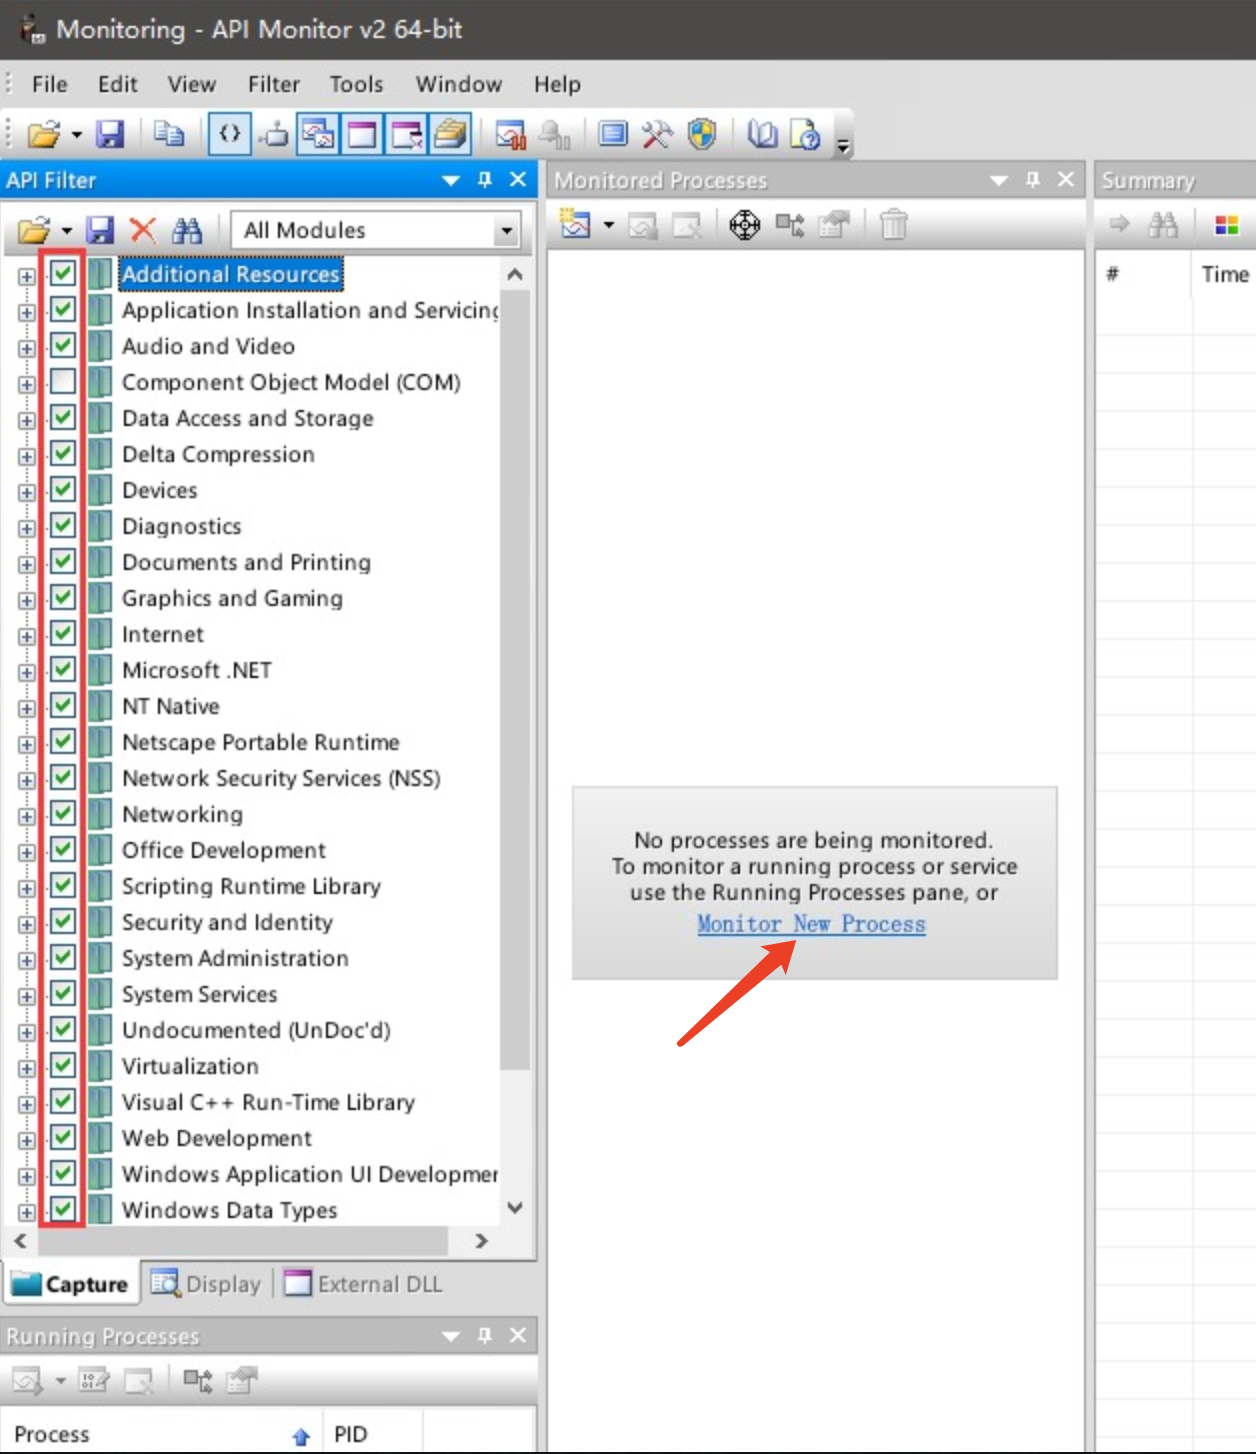Open options via the hammer and wrench icon

(x=657, y=134)
